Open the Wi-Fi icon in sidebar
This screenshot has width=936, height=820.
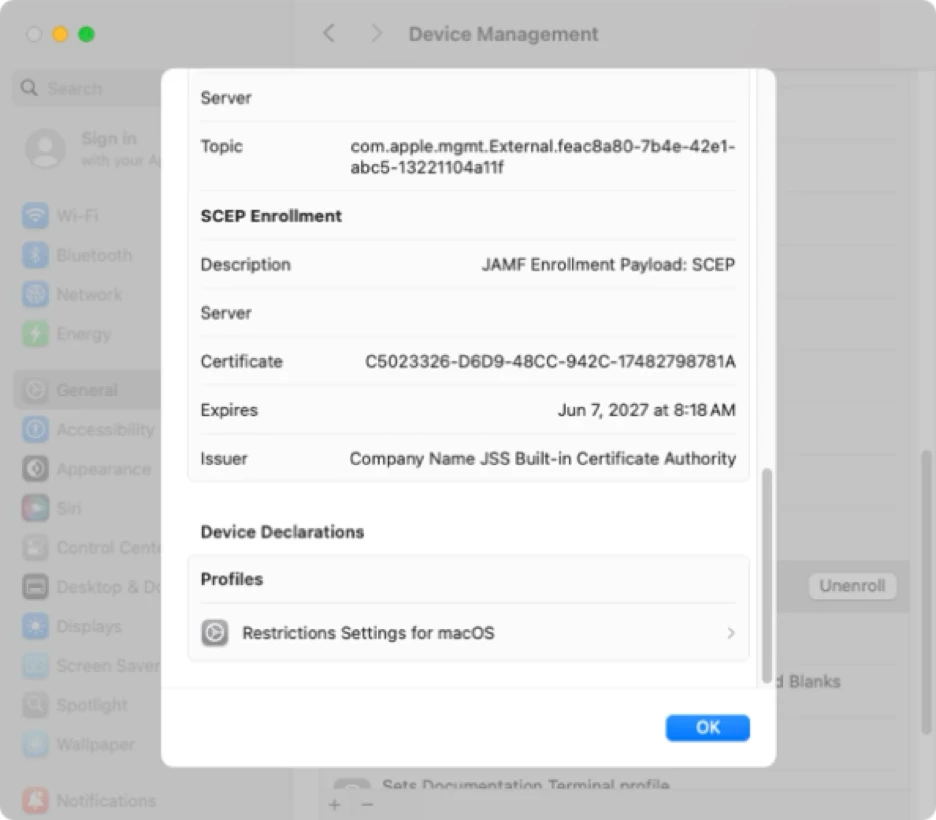[35, 215]
